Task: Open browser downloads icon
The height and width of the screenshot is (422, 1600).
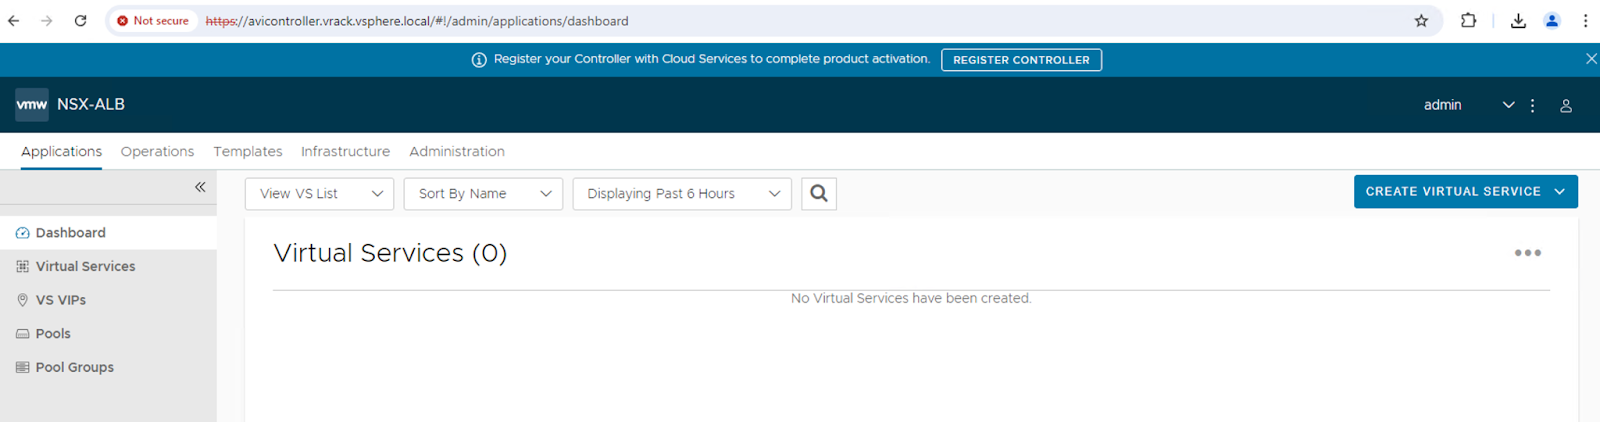Action: [1518, 20]
